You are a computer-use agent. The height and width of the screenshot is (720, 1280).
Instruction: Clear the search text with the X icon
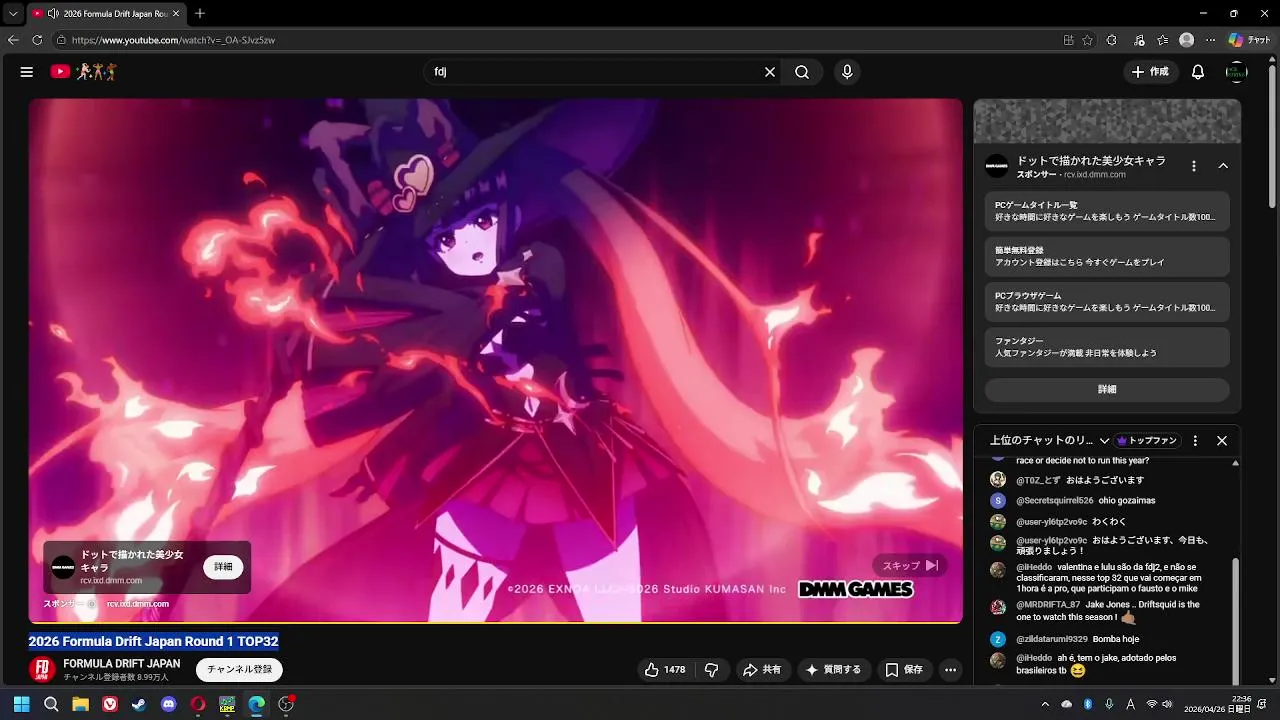[770, 72]
